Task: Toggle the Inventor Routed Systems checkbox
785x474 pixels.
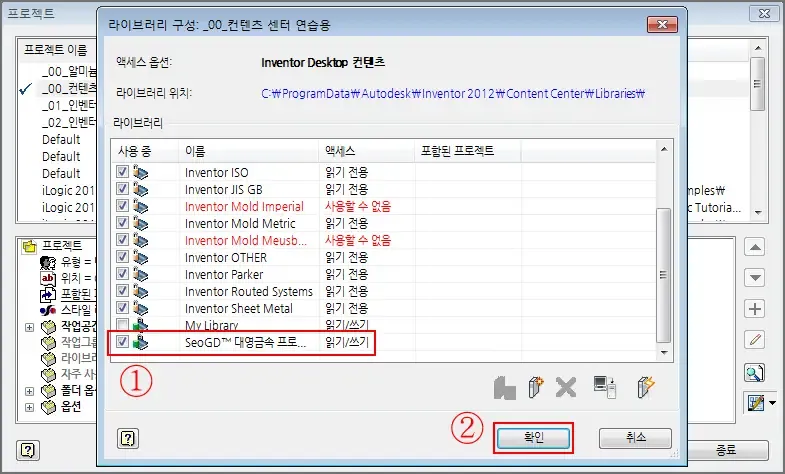Action: (x=122, y=291)
